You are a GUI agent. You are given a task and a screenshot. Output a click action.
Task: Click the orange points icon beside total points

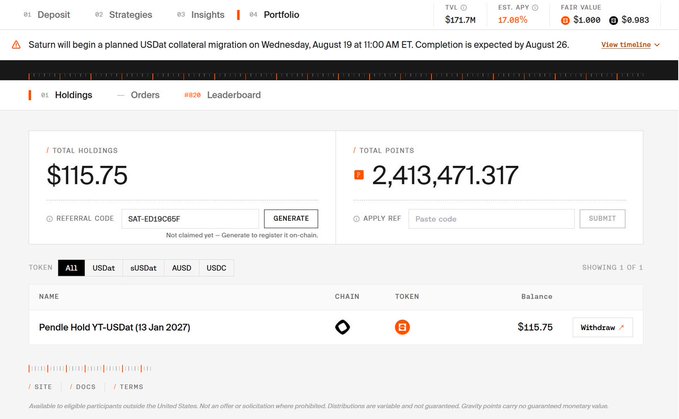pos(359,175)
